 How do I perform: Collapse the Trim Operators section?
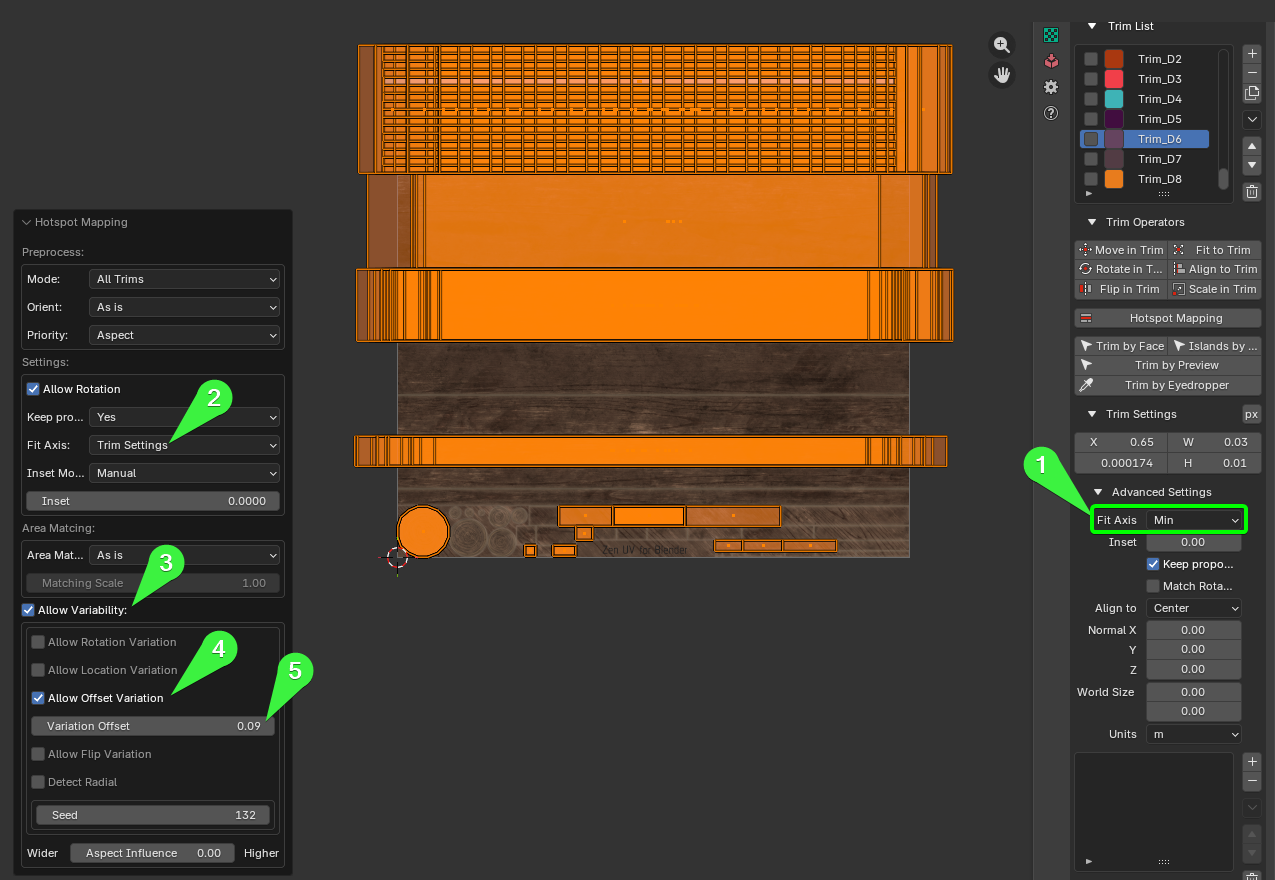(1093, 222)
